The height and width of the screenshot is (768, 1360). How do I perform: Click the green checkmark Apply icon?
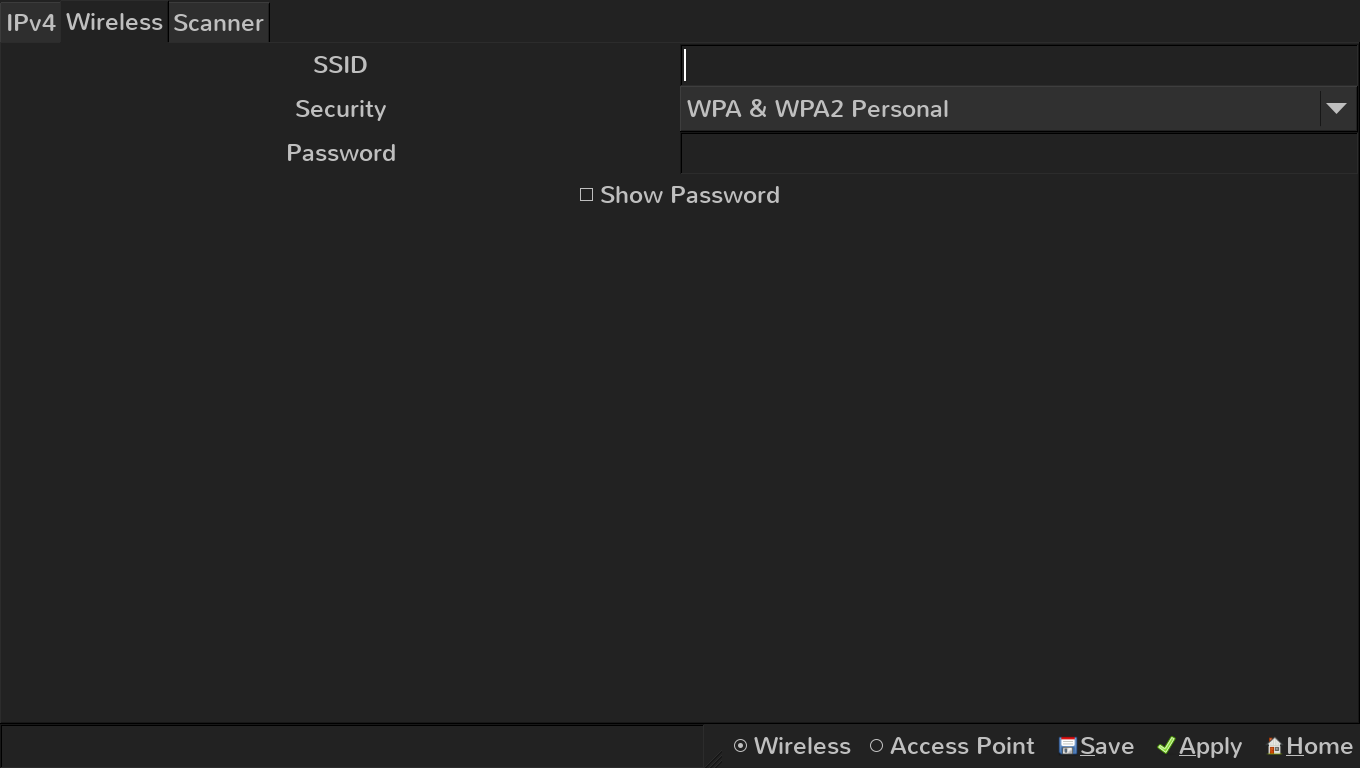pyautogui.click(x=1165, y=746)
